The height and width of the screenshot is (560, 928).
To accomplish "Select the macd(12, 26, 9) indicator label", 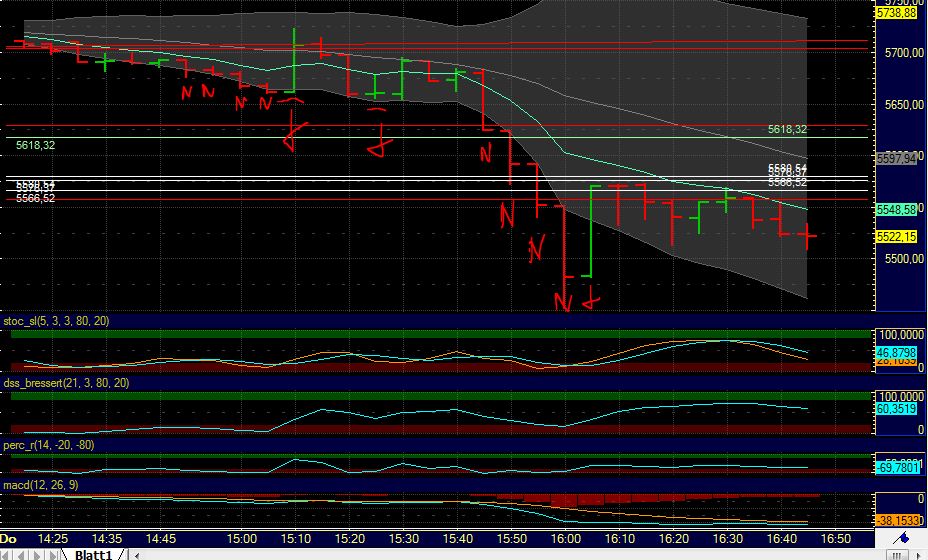I will point(40,485).
